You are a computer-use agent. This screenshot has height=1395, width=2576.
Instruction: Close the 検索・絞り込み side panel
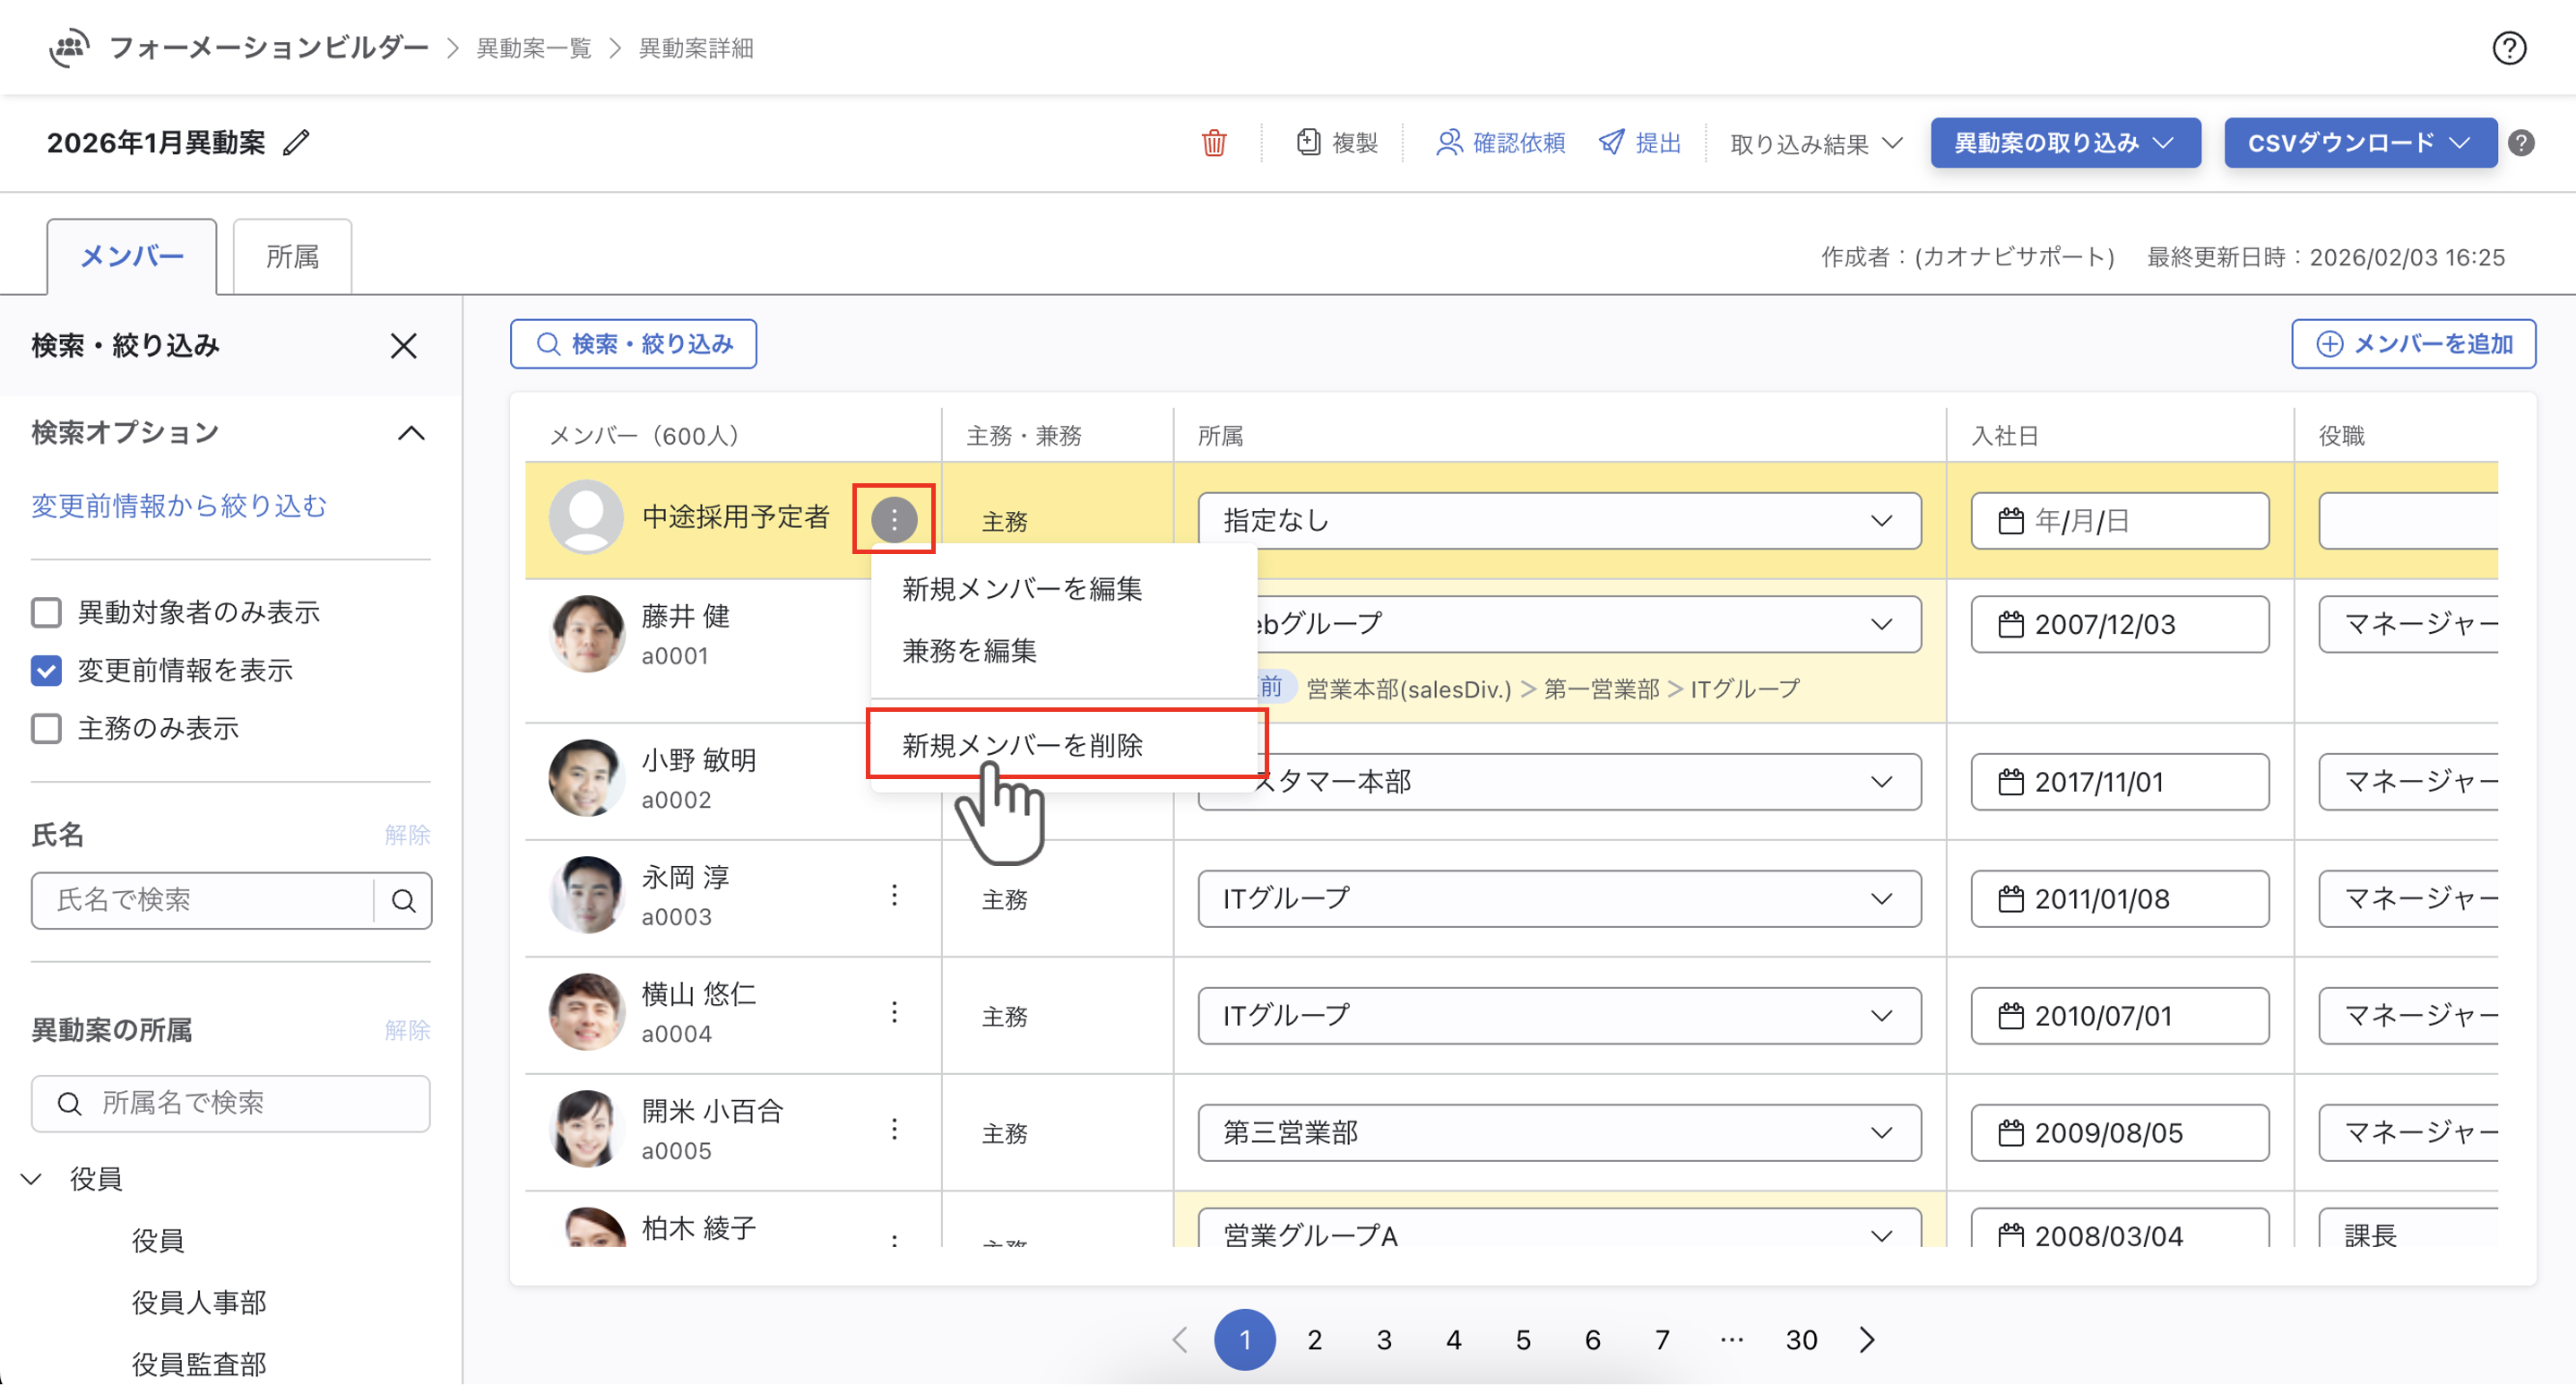click(x=403, y=346)
